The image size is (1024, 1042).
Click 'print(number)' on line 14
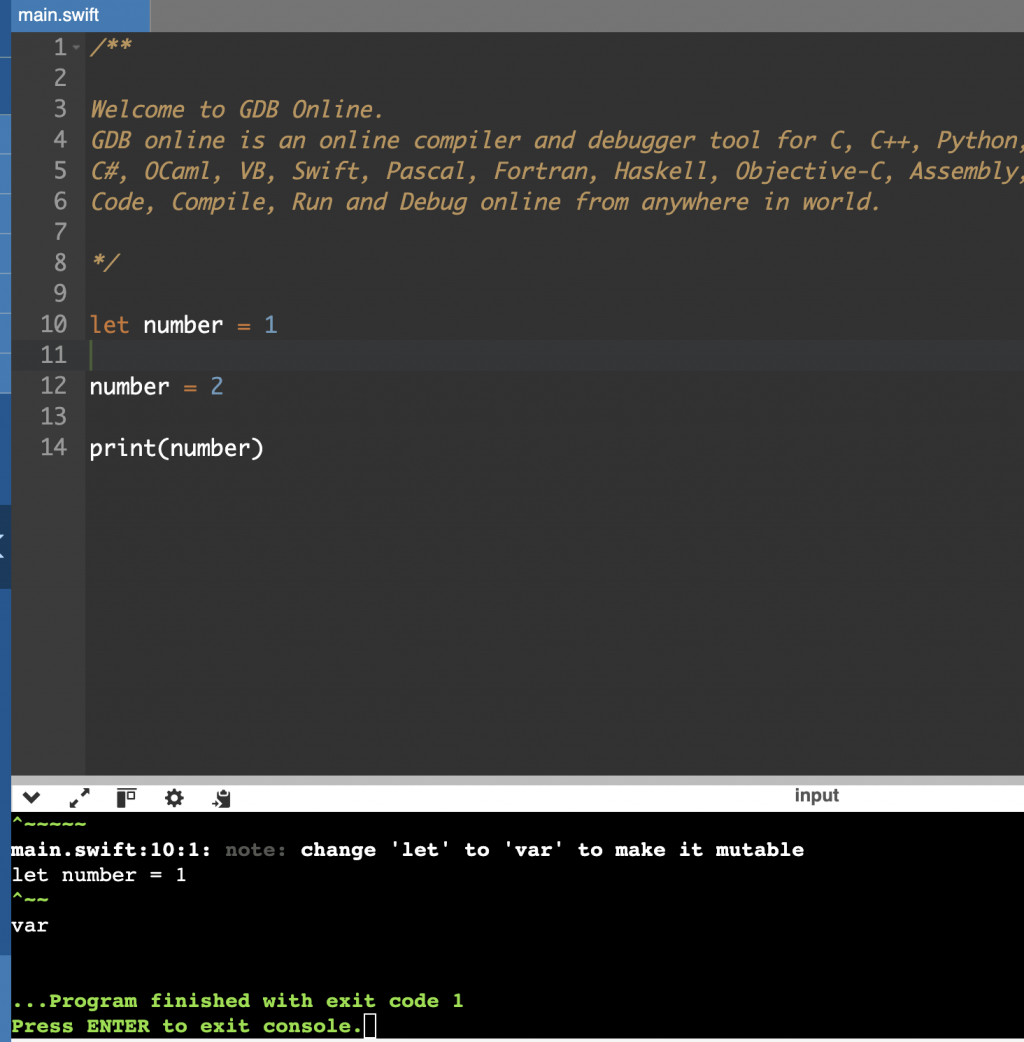[177, 449]
